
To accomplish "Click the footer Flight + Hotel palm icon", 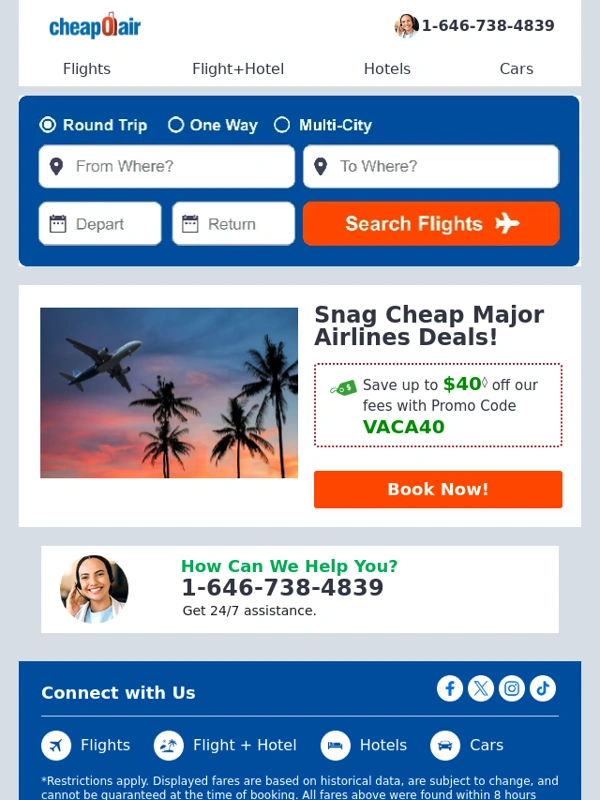I will [x=169, y=745].
